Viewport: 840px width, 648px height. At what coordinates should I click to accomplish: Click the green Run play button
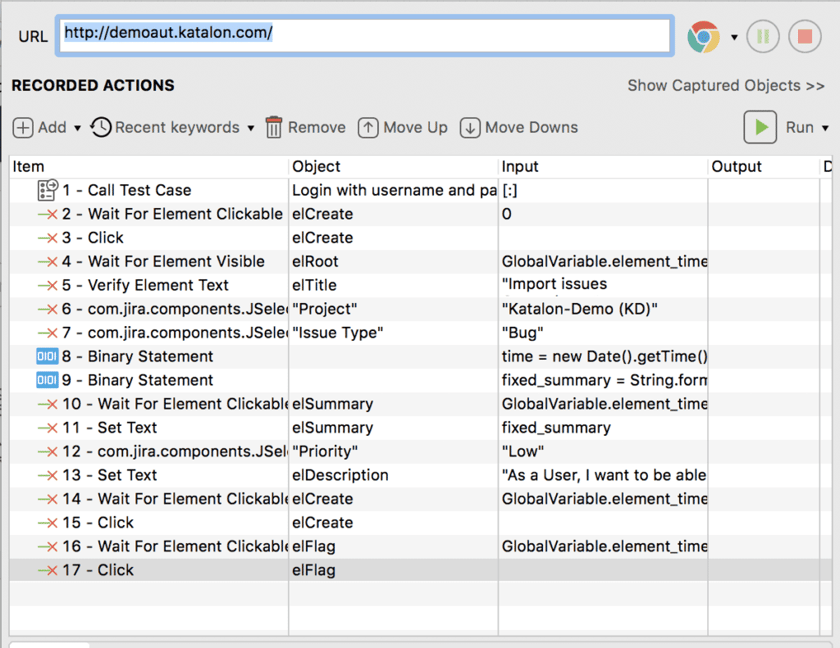pos(760,127)
